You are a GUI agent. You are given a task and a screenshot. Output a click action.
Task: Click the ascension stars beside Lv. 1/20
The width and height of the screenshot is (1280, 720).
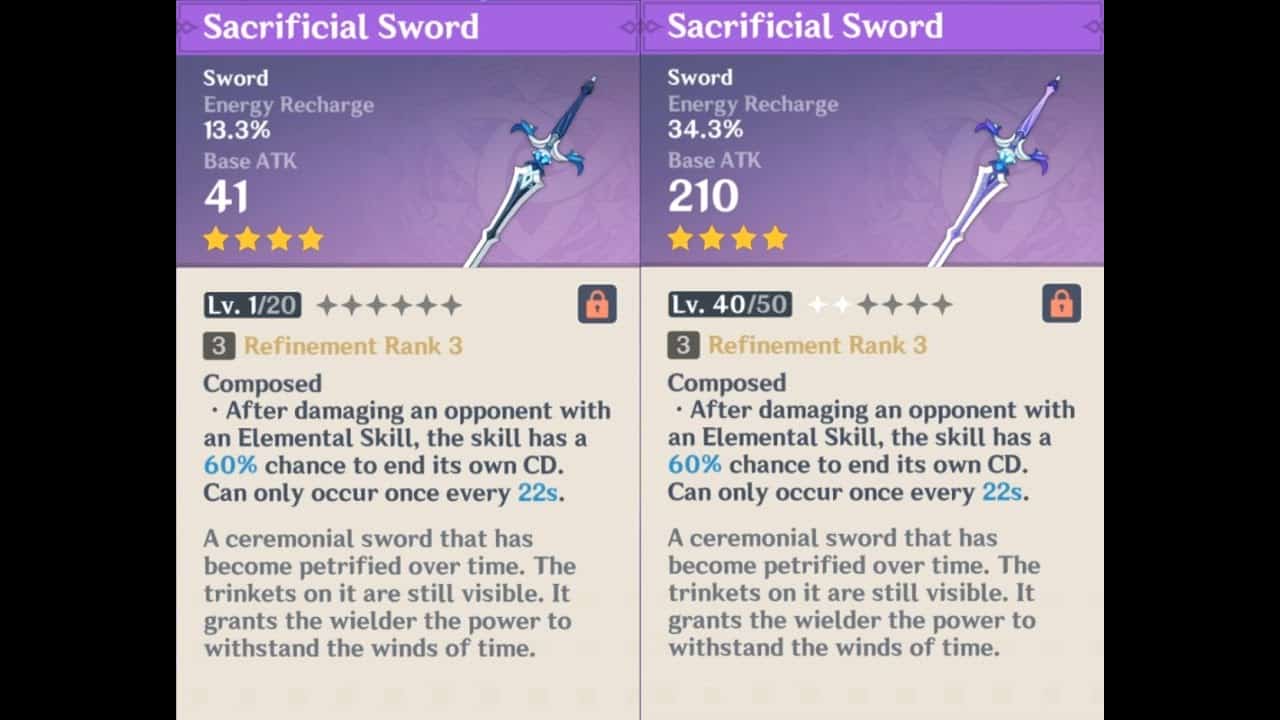pos(389,305)
